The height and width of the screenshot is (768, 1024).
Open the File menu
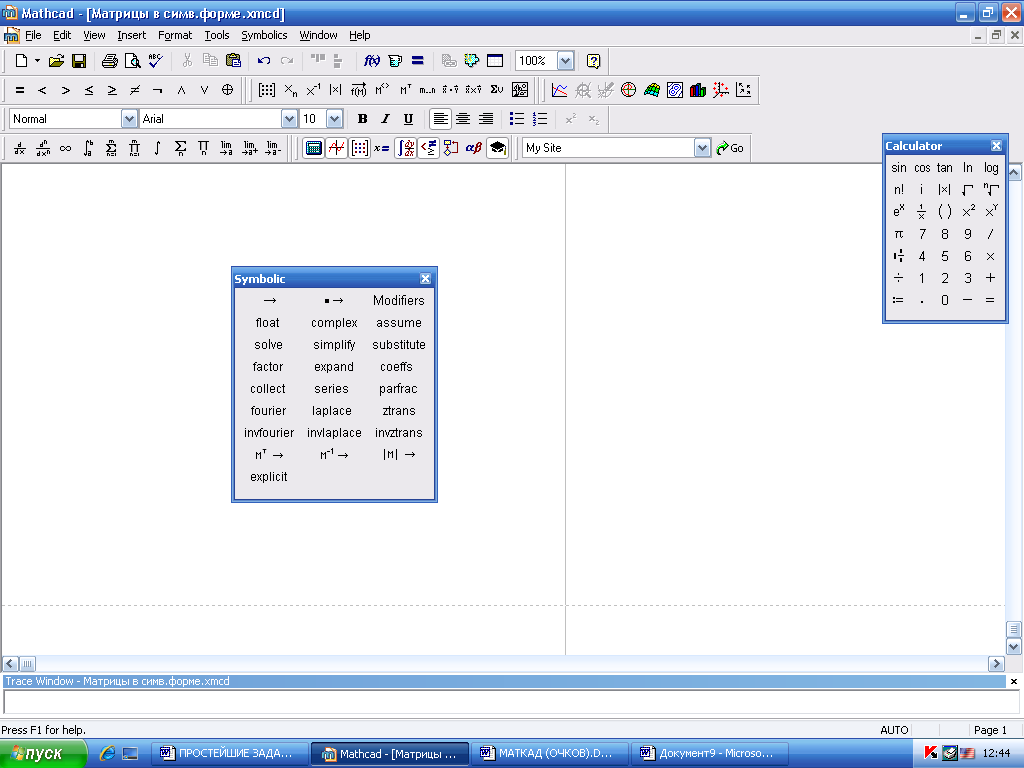[x=33, y=35]
